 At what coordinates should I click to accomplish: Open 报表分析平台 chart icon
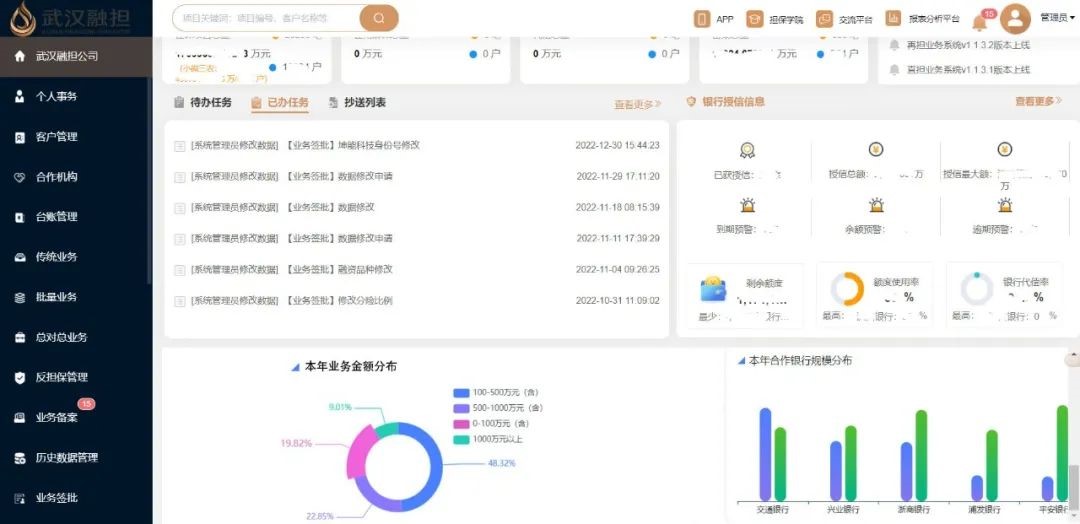[893, 19]
